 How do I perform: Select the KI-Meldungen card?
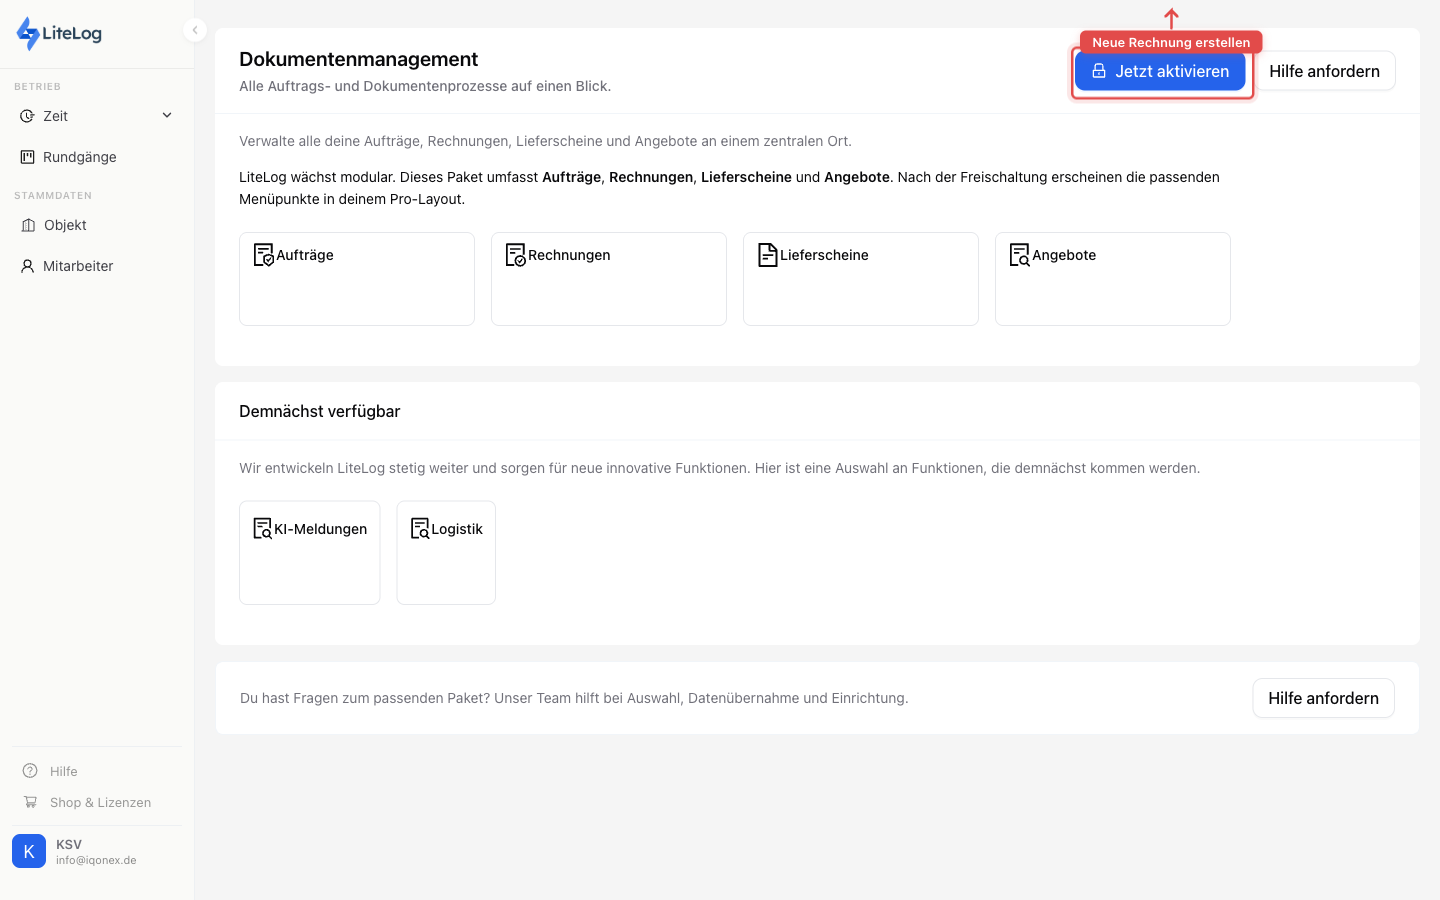(x=309, y=551)
